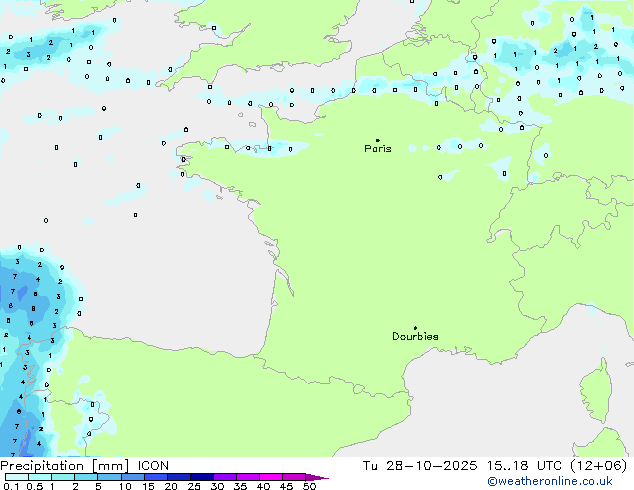The height and width of the screenshot is (490, 634).
Task: Open the weatheronline.co.uk copyright link
Action: pyautogui.click(x=550, y=481)
